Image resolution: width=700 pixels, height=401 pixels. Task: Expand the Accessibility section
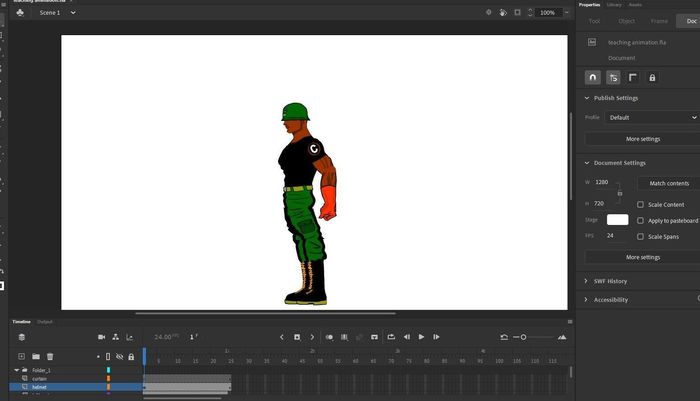click(586, 300)
